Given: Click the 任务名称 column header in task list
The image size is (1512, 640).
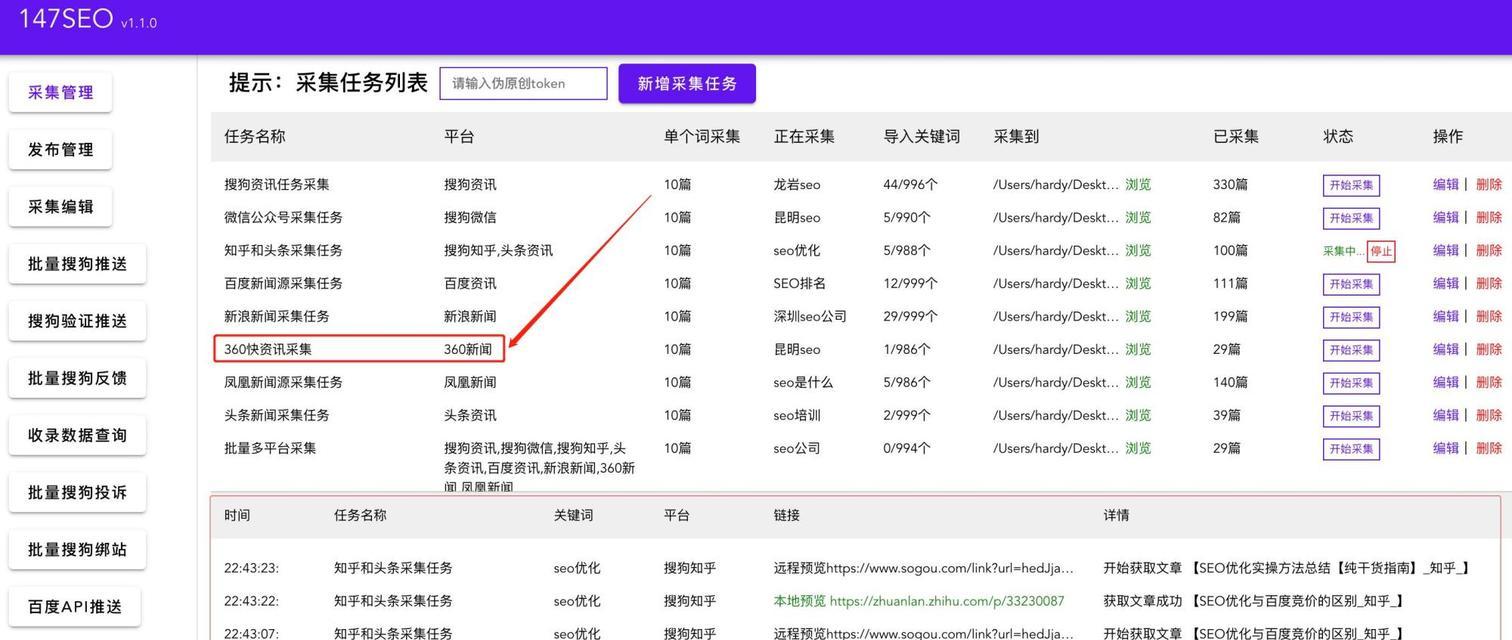Looking at the screenshot, I should [x=254, y=136].
